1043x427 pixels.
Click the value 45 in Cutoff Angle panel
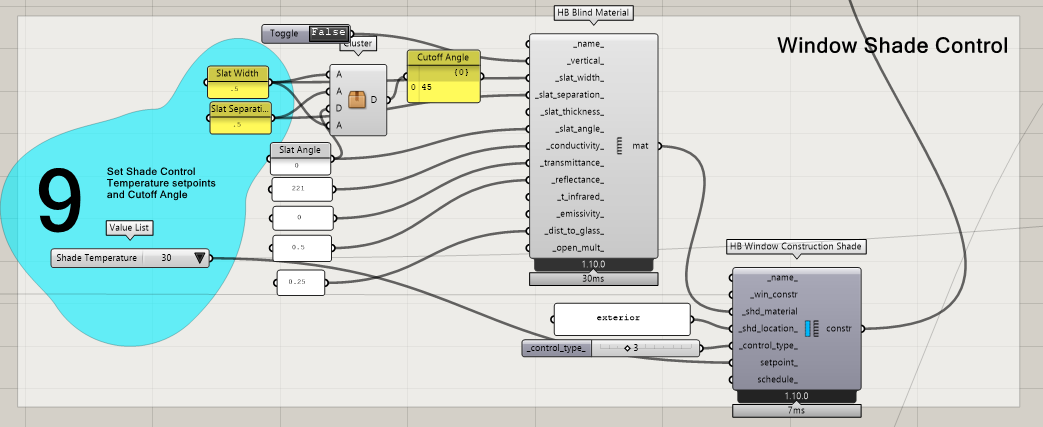pos(426,87)
